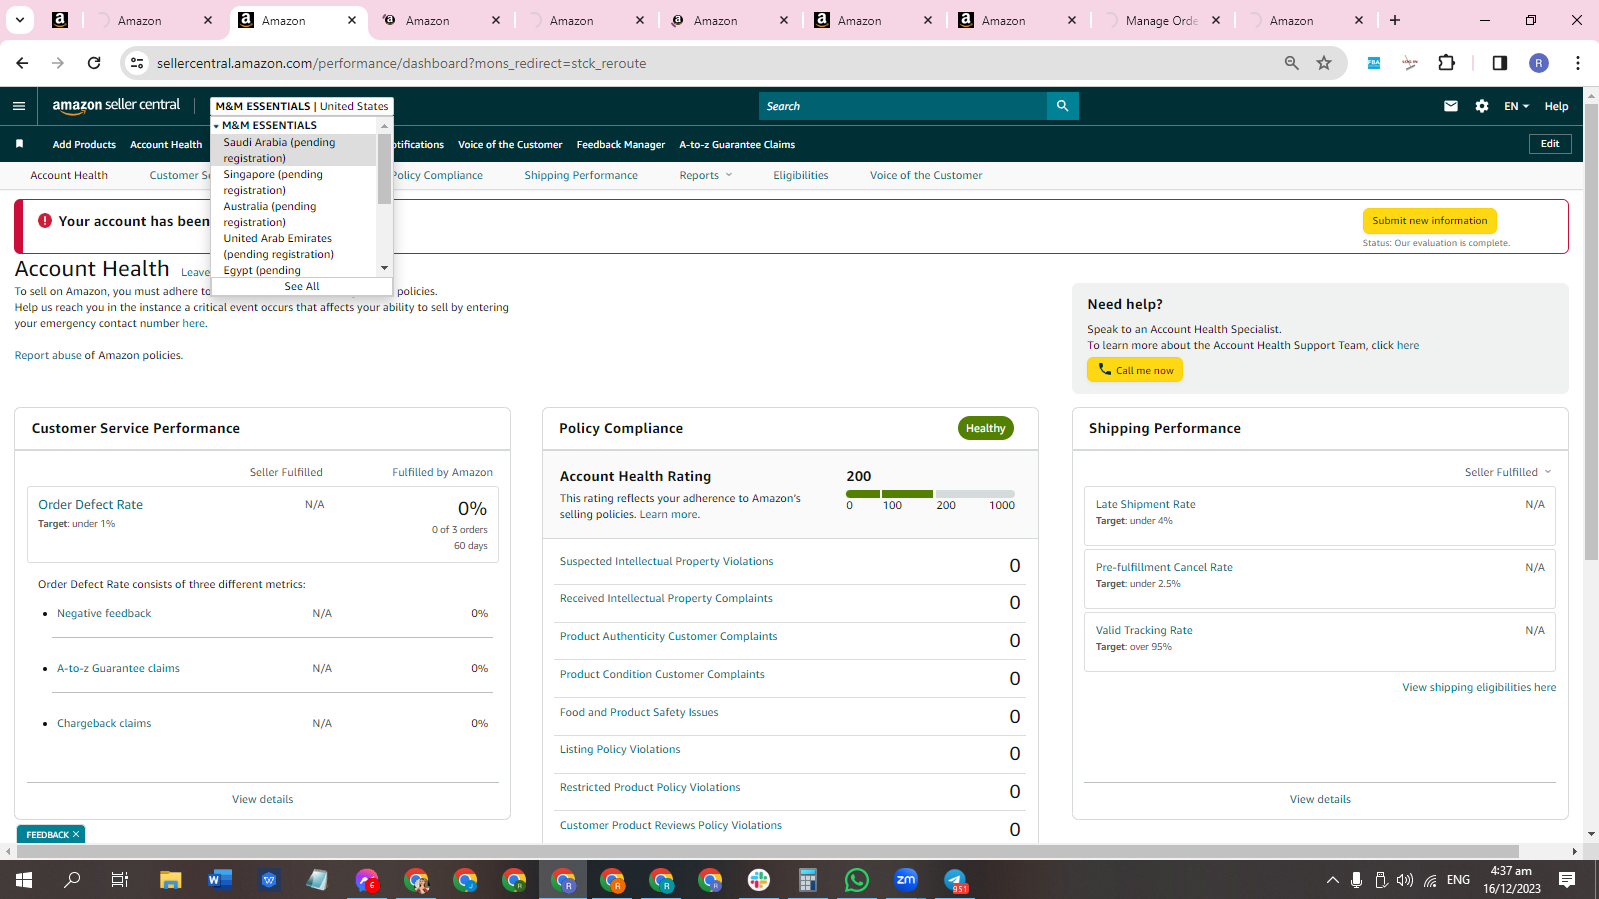Open the Windows Start menu

pyautogui.click(x=24, y=880)
